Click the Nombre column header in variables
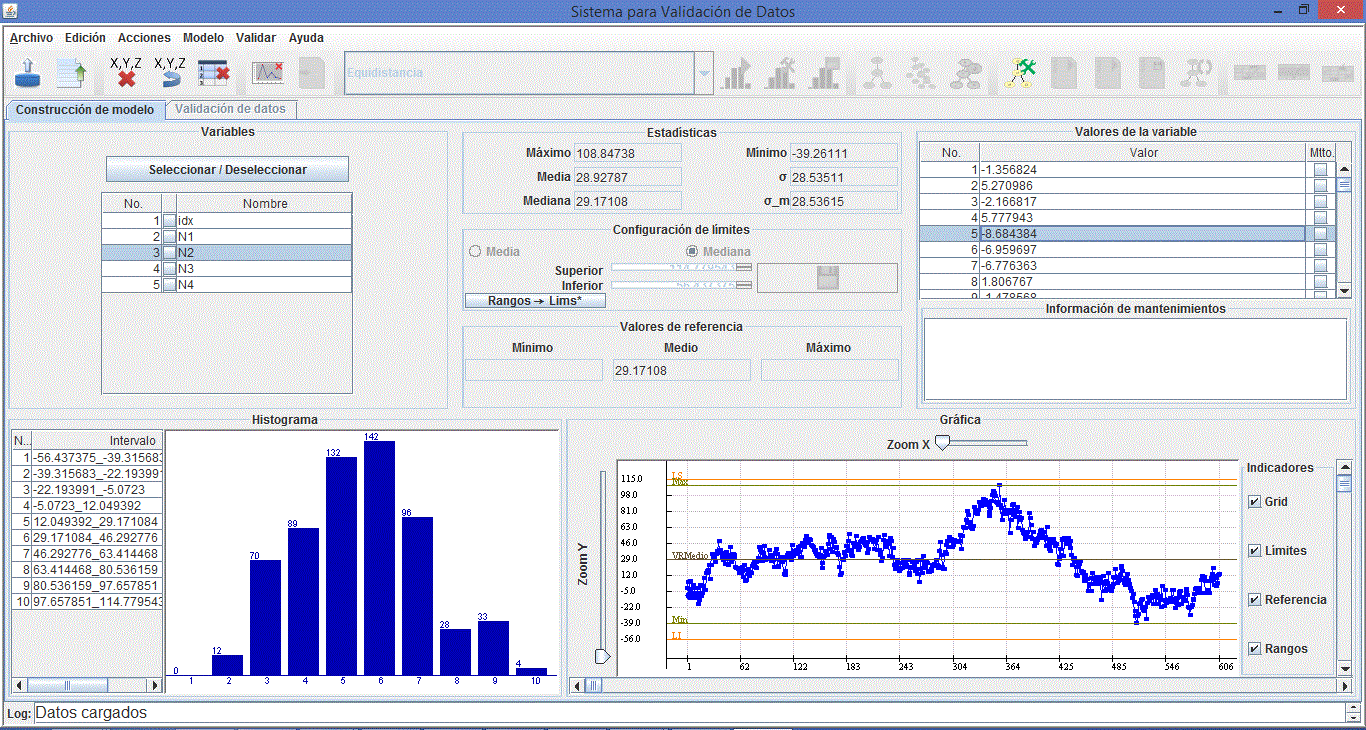Screen dimensions: 1366x730 [x=265, y=204]
